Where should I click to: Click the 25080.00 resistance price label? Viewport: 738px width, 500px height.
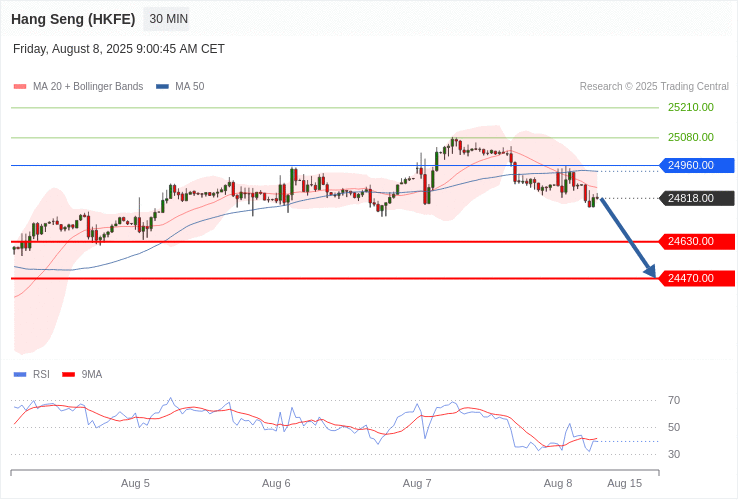[691, 137]
